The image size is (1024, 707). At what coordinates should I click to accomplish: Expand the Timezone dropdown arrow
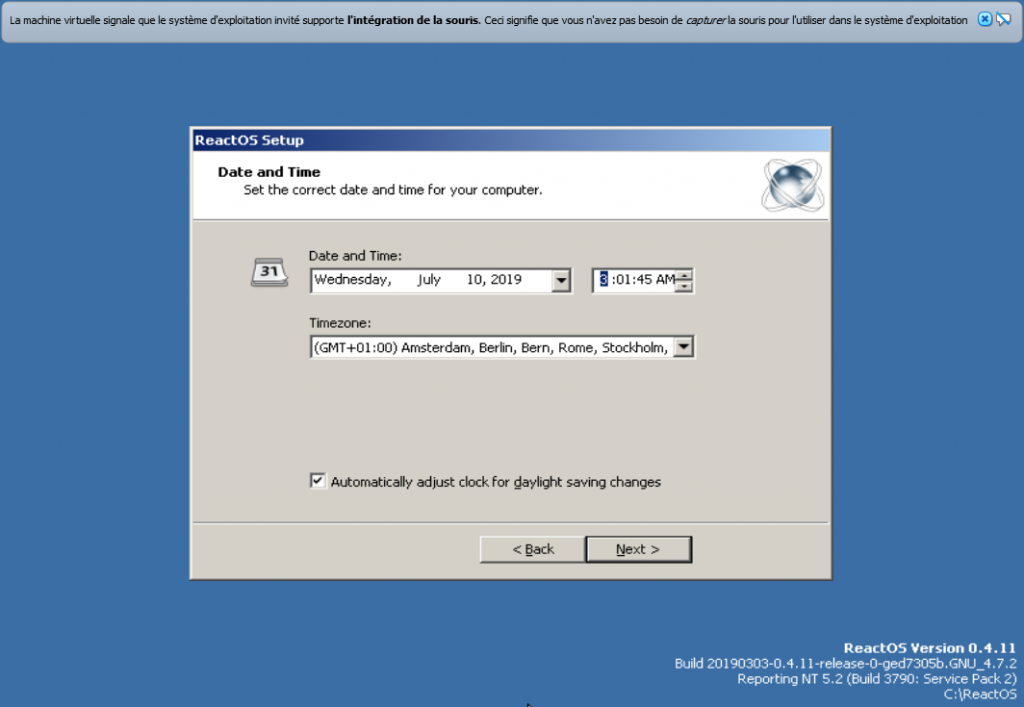click(684, 347)
